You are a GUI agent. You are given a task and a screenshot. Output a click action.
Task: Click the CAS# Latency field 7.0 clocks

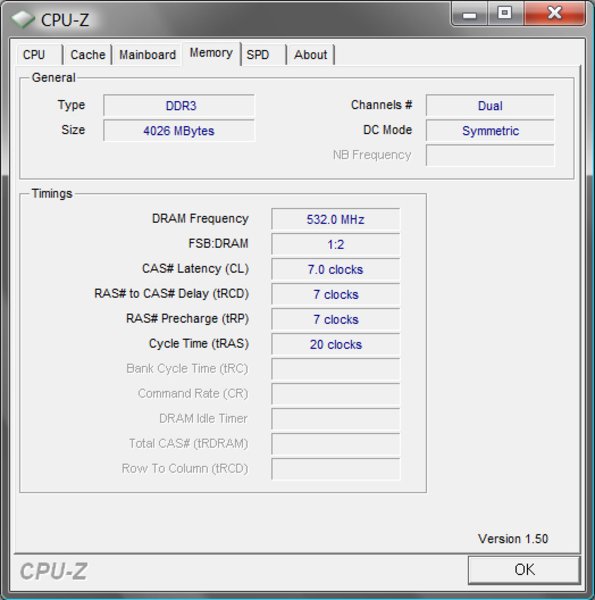(336, 269)
